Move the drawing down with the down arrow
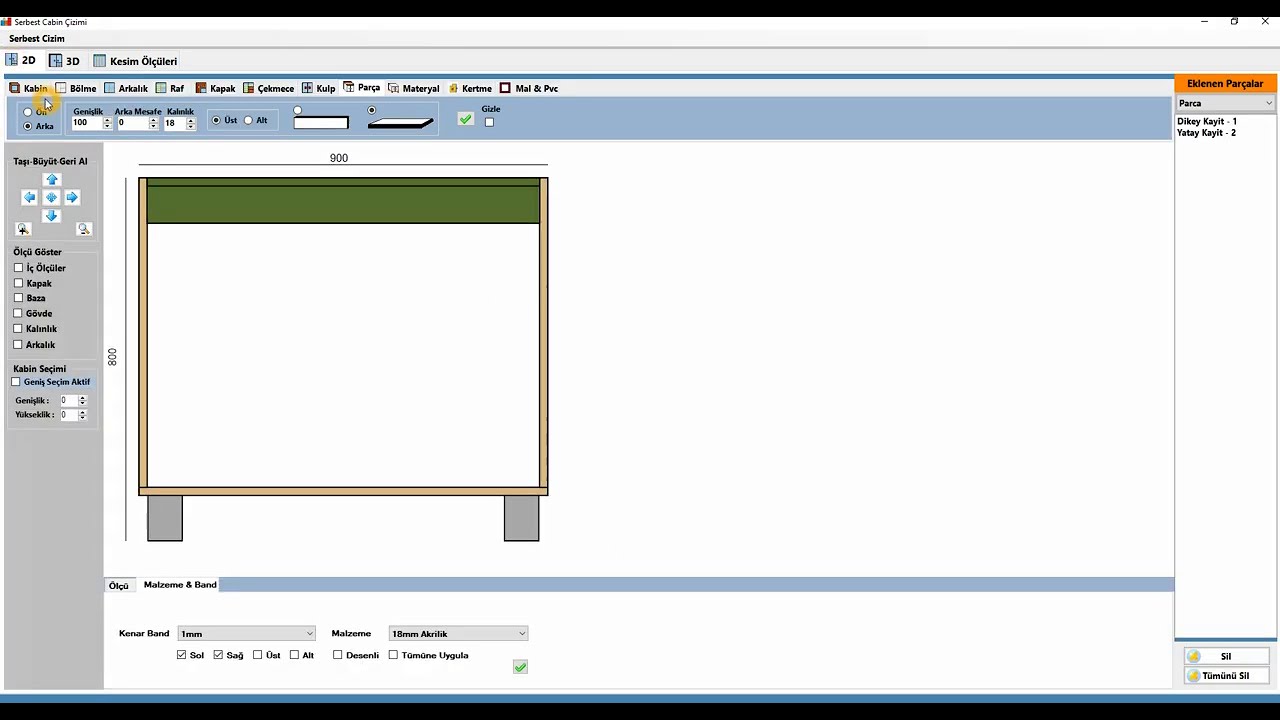1280x720 pixels. pos(52,216)
